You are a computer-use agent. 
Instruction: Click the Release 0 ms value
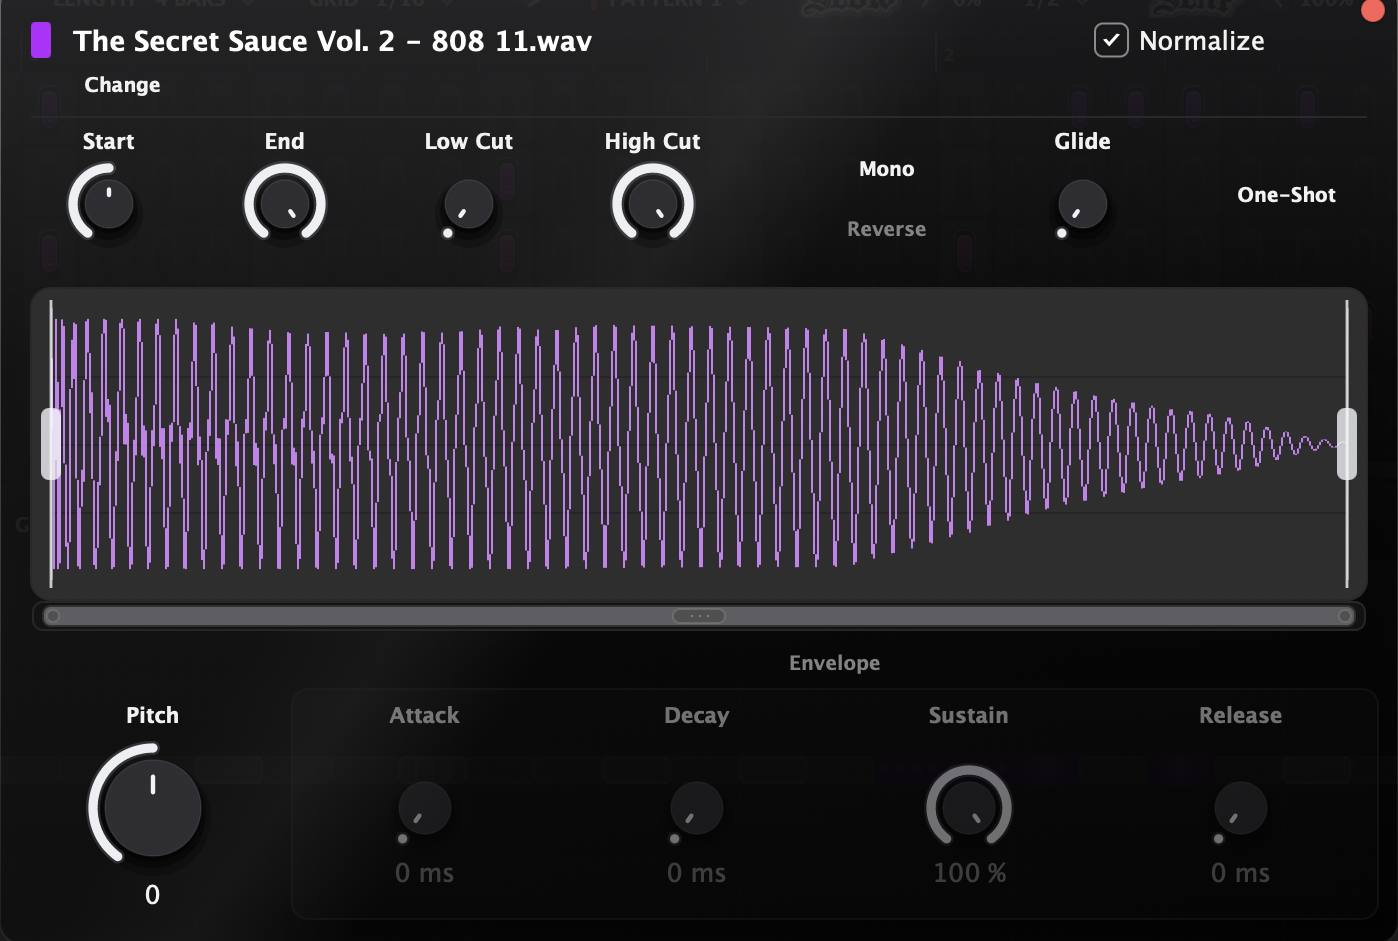tap(1240, 873)
